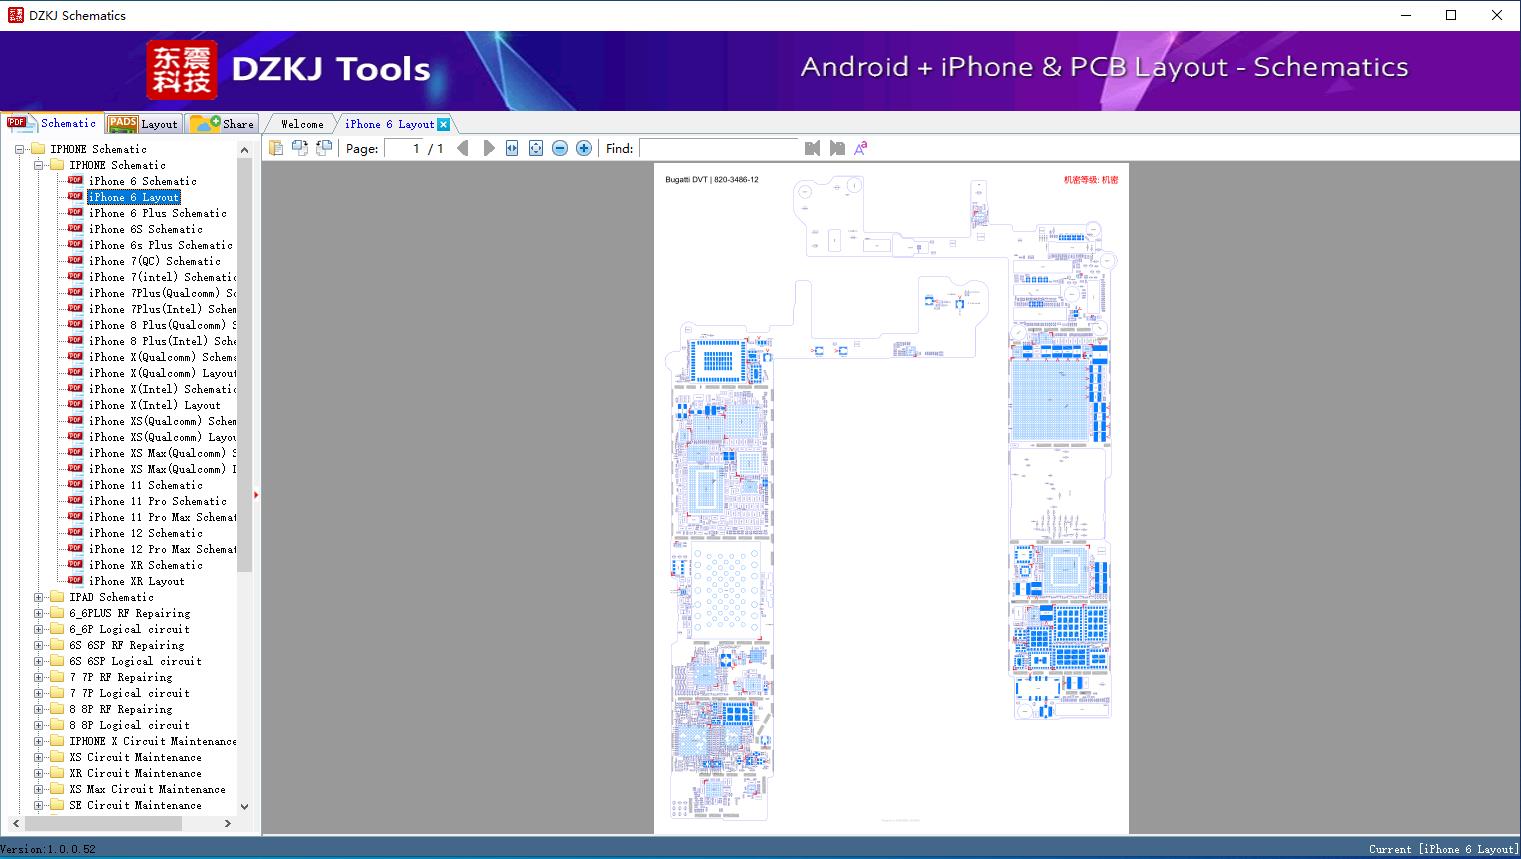Click the Bugatti DVT 820-3486-12 page title text
Image resolution: width=1521 pixels, height=859 pixels.
(712, 180)
